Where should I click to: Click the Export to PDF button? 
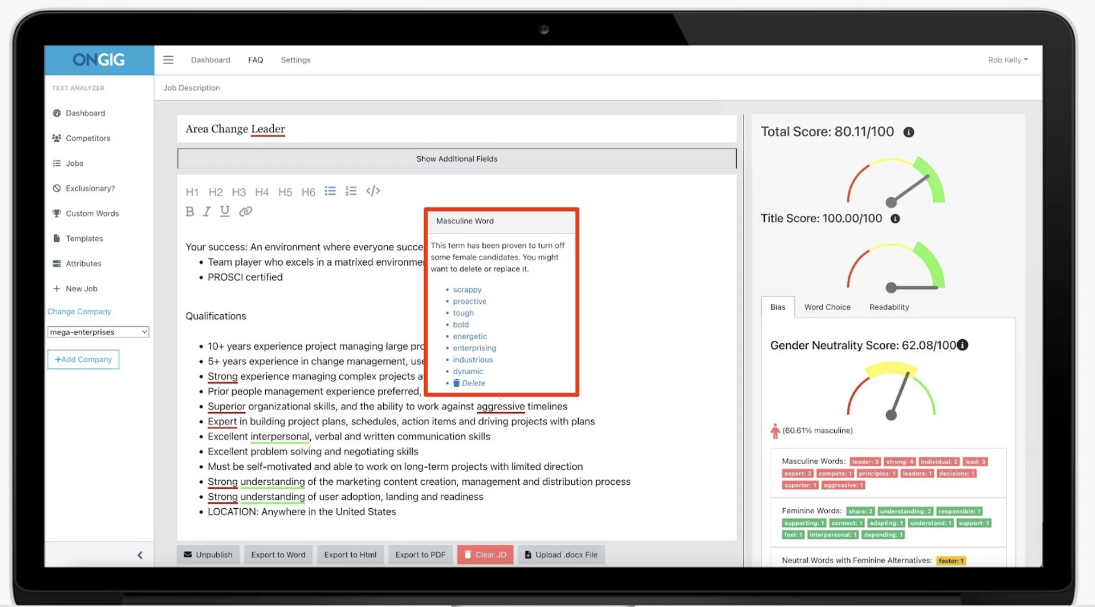(420, 554)
